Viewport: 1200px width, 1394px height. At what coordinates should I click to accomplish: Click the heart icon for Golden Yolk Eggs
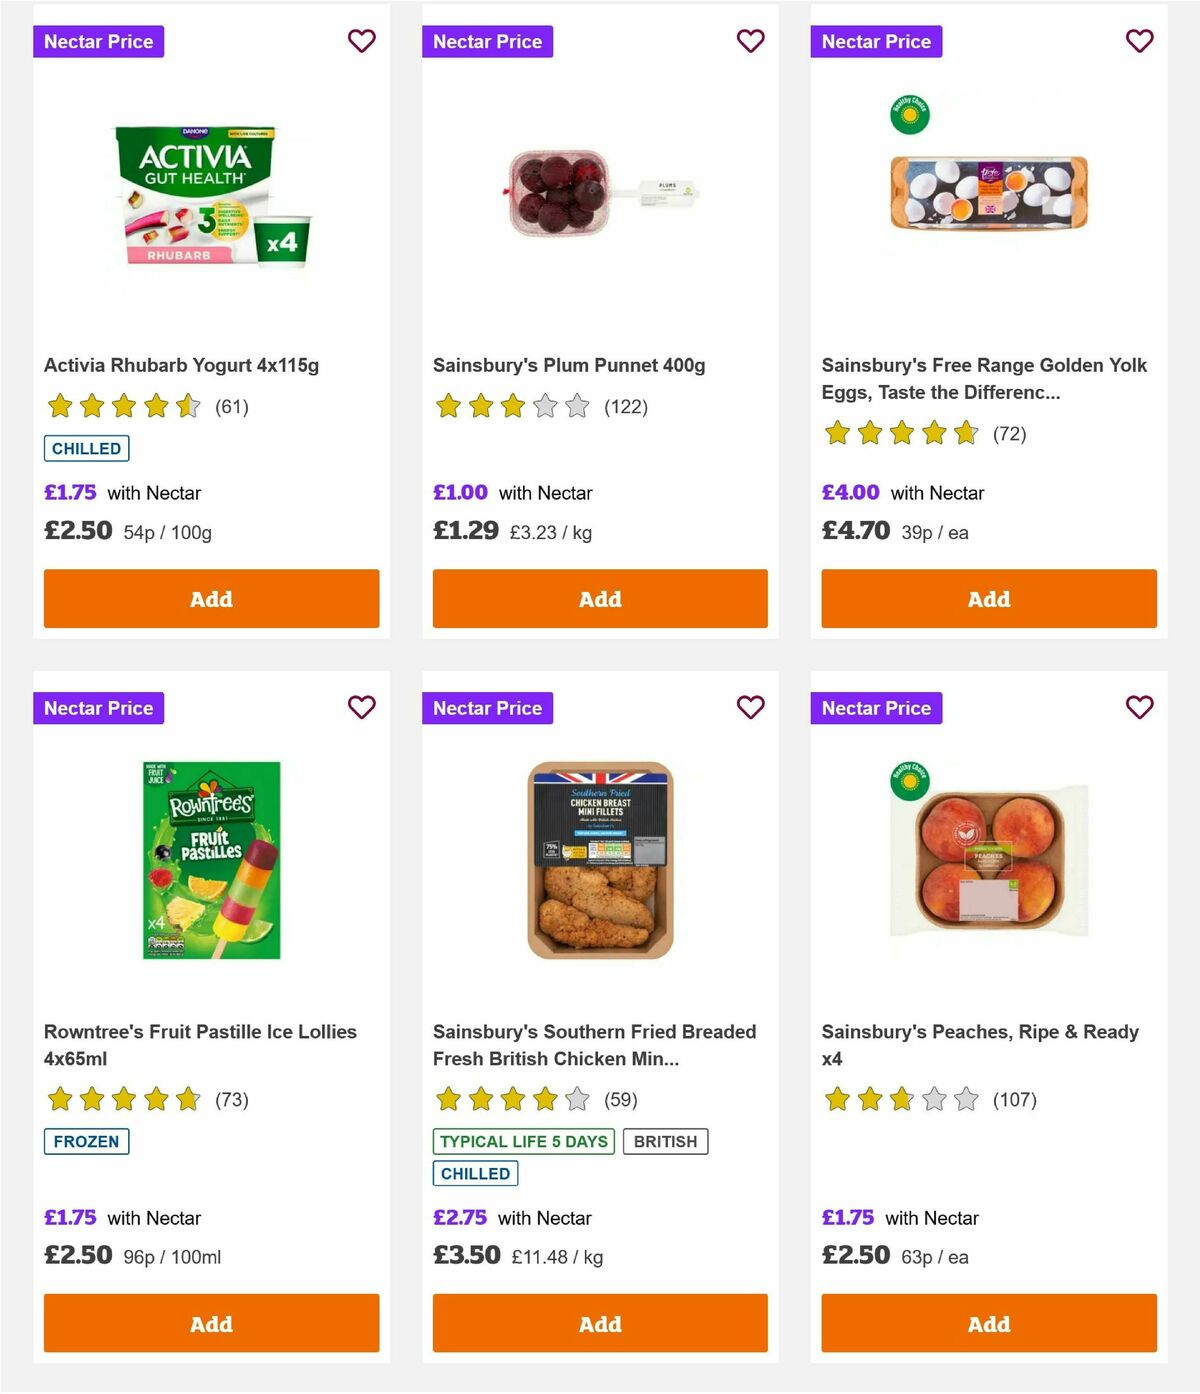(x=1139, y=41)
